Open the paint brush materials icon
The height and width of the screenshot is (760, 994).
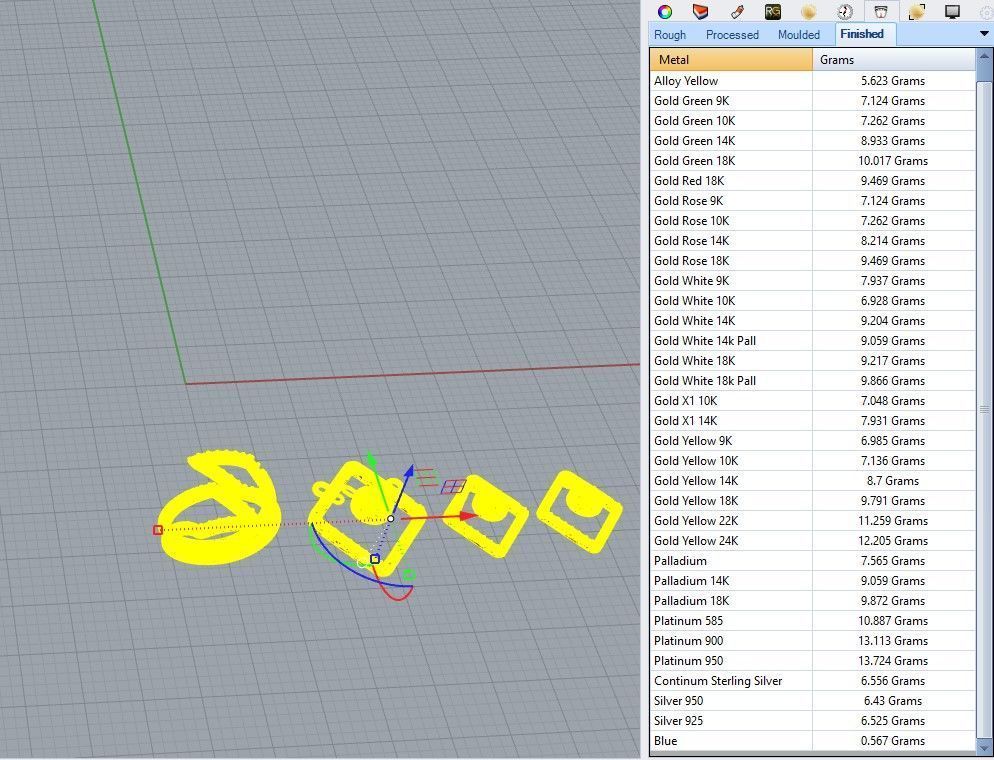(737, 11)
